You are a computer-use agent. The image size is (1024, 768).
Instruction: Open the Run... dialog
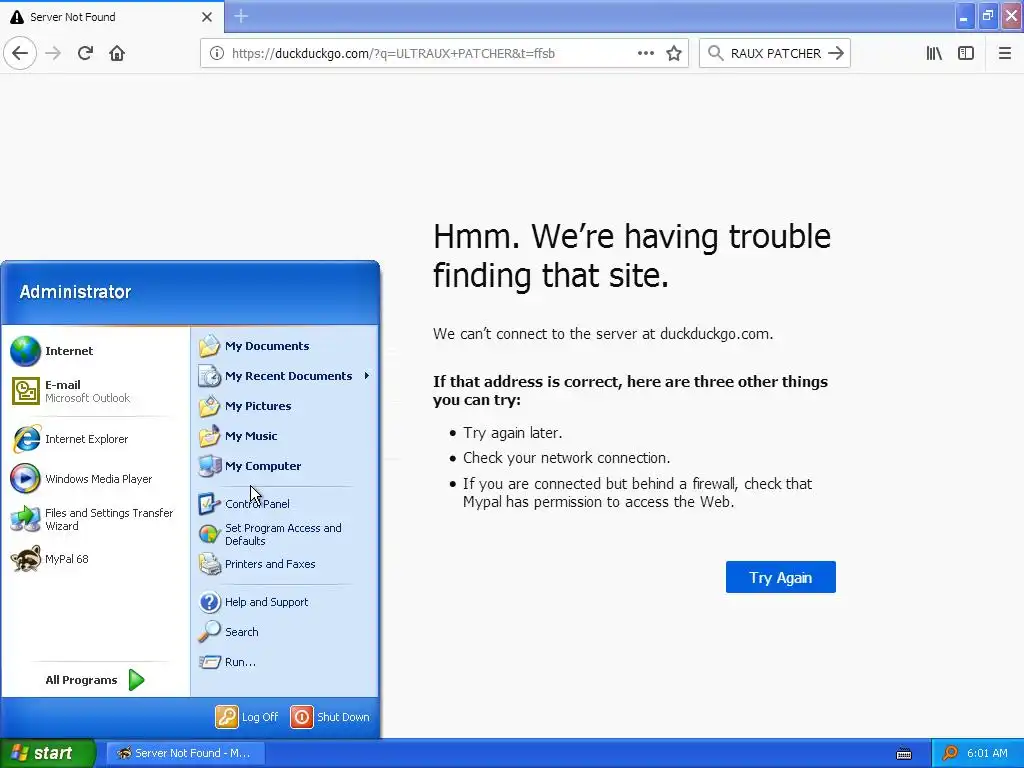[285, 662]
